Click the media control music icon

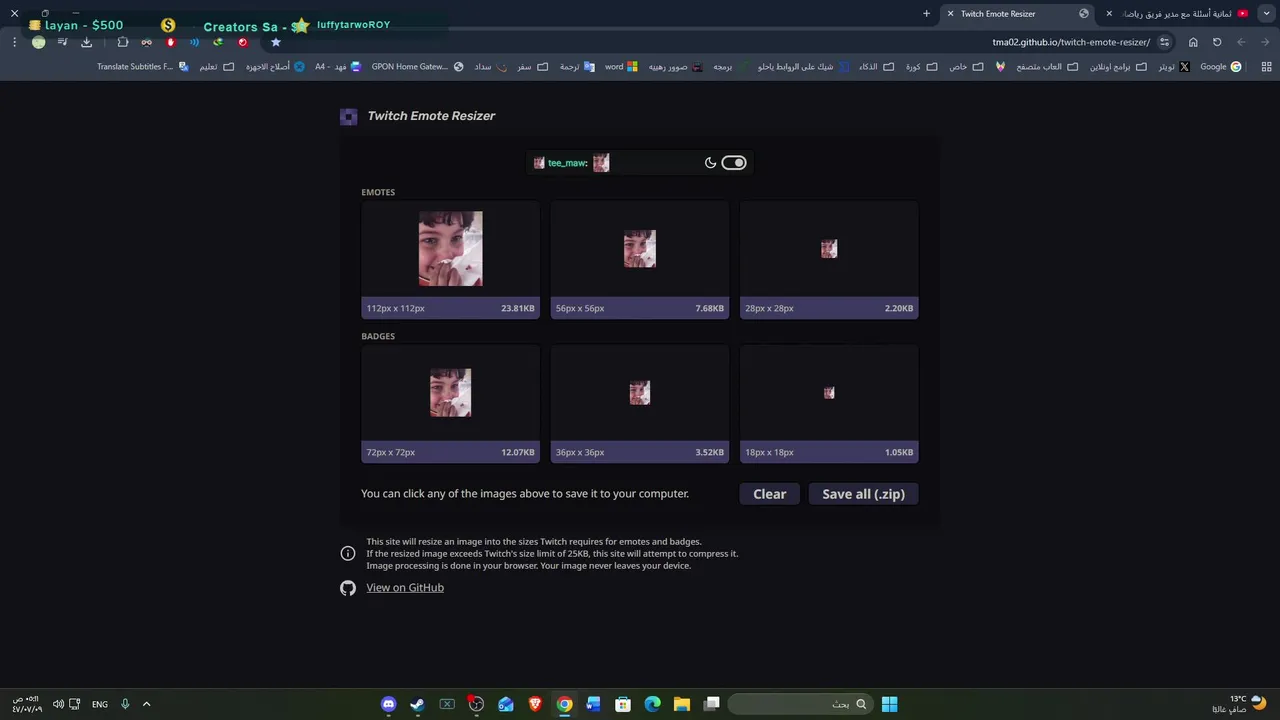62,42
